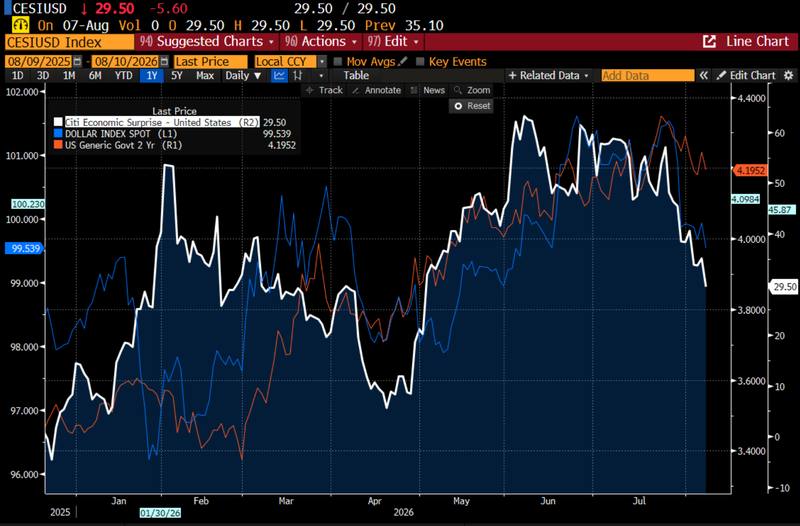Select the YTD range tab
This screenshot has width=800, height=526.
(123, 76)
